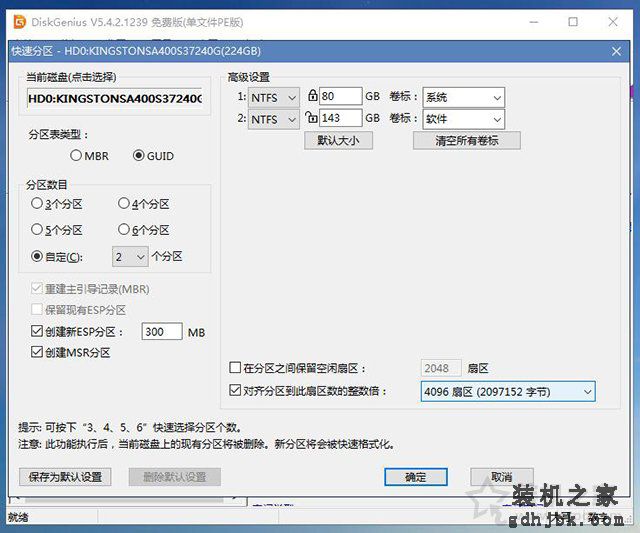Maximize the DiskGenius main window
640x533 pixels.
[573, 22]
